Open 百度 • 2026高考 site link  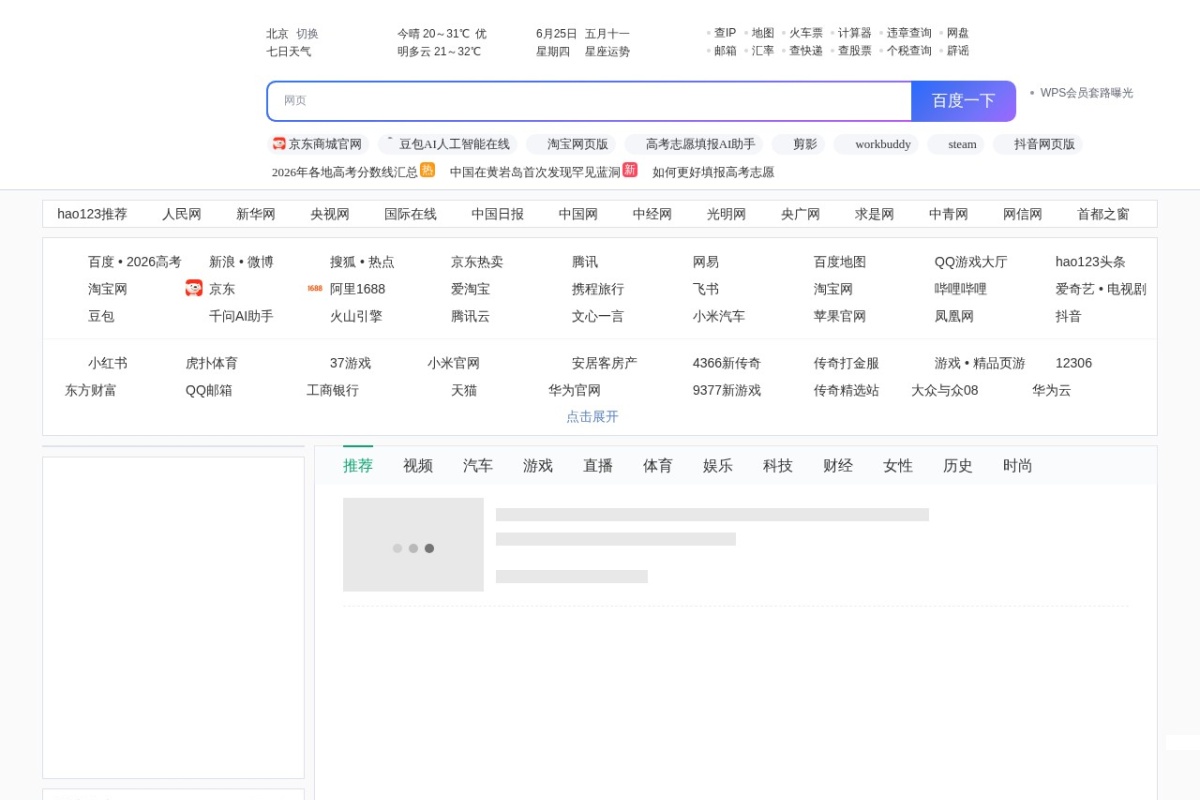click(135, 262)
